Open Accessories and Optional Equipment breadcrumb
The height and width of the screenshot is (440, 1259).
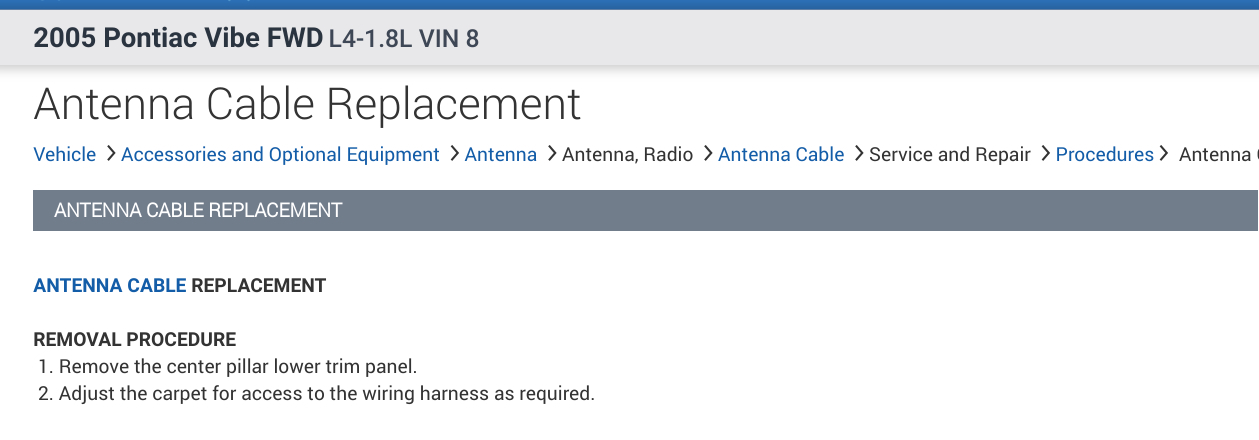pyautogui.click(x=280, y=155)
